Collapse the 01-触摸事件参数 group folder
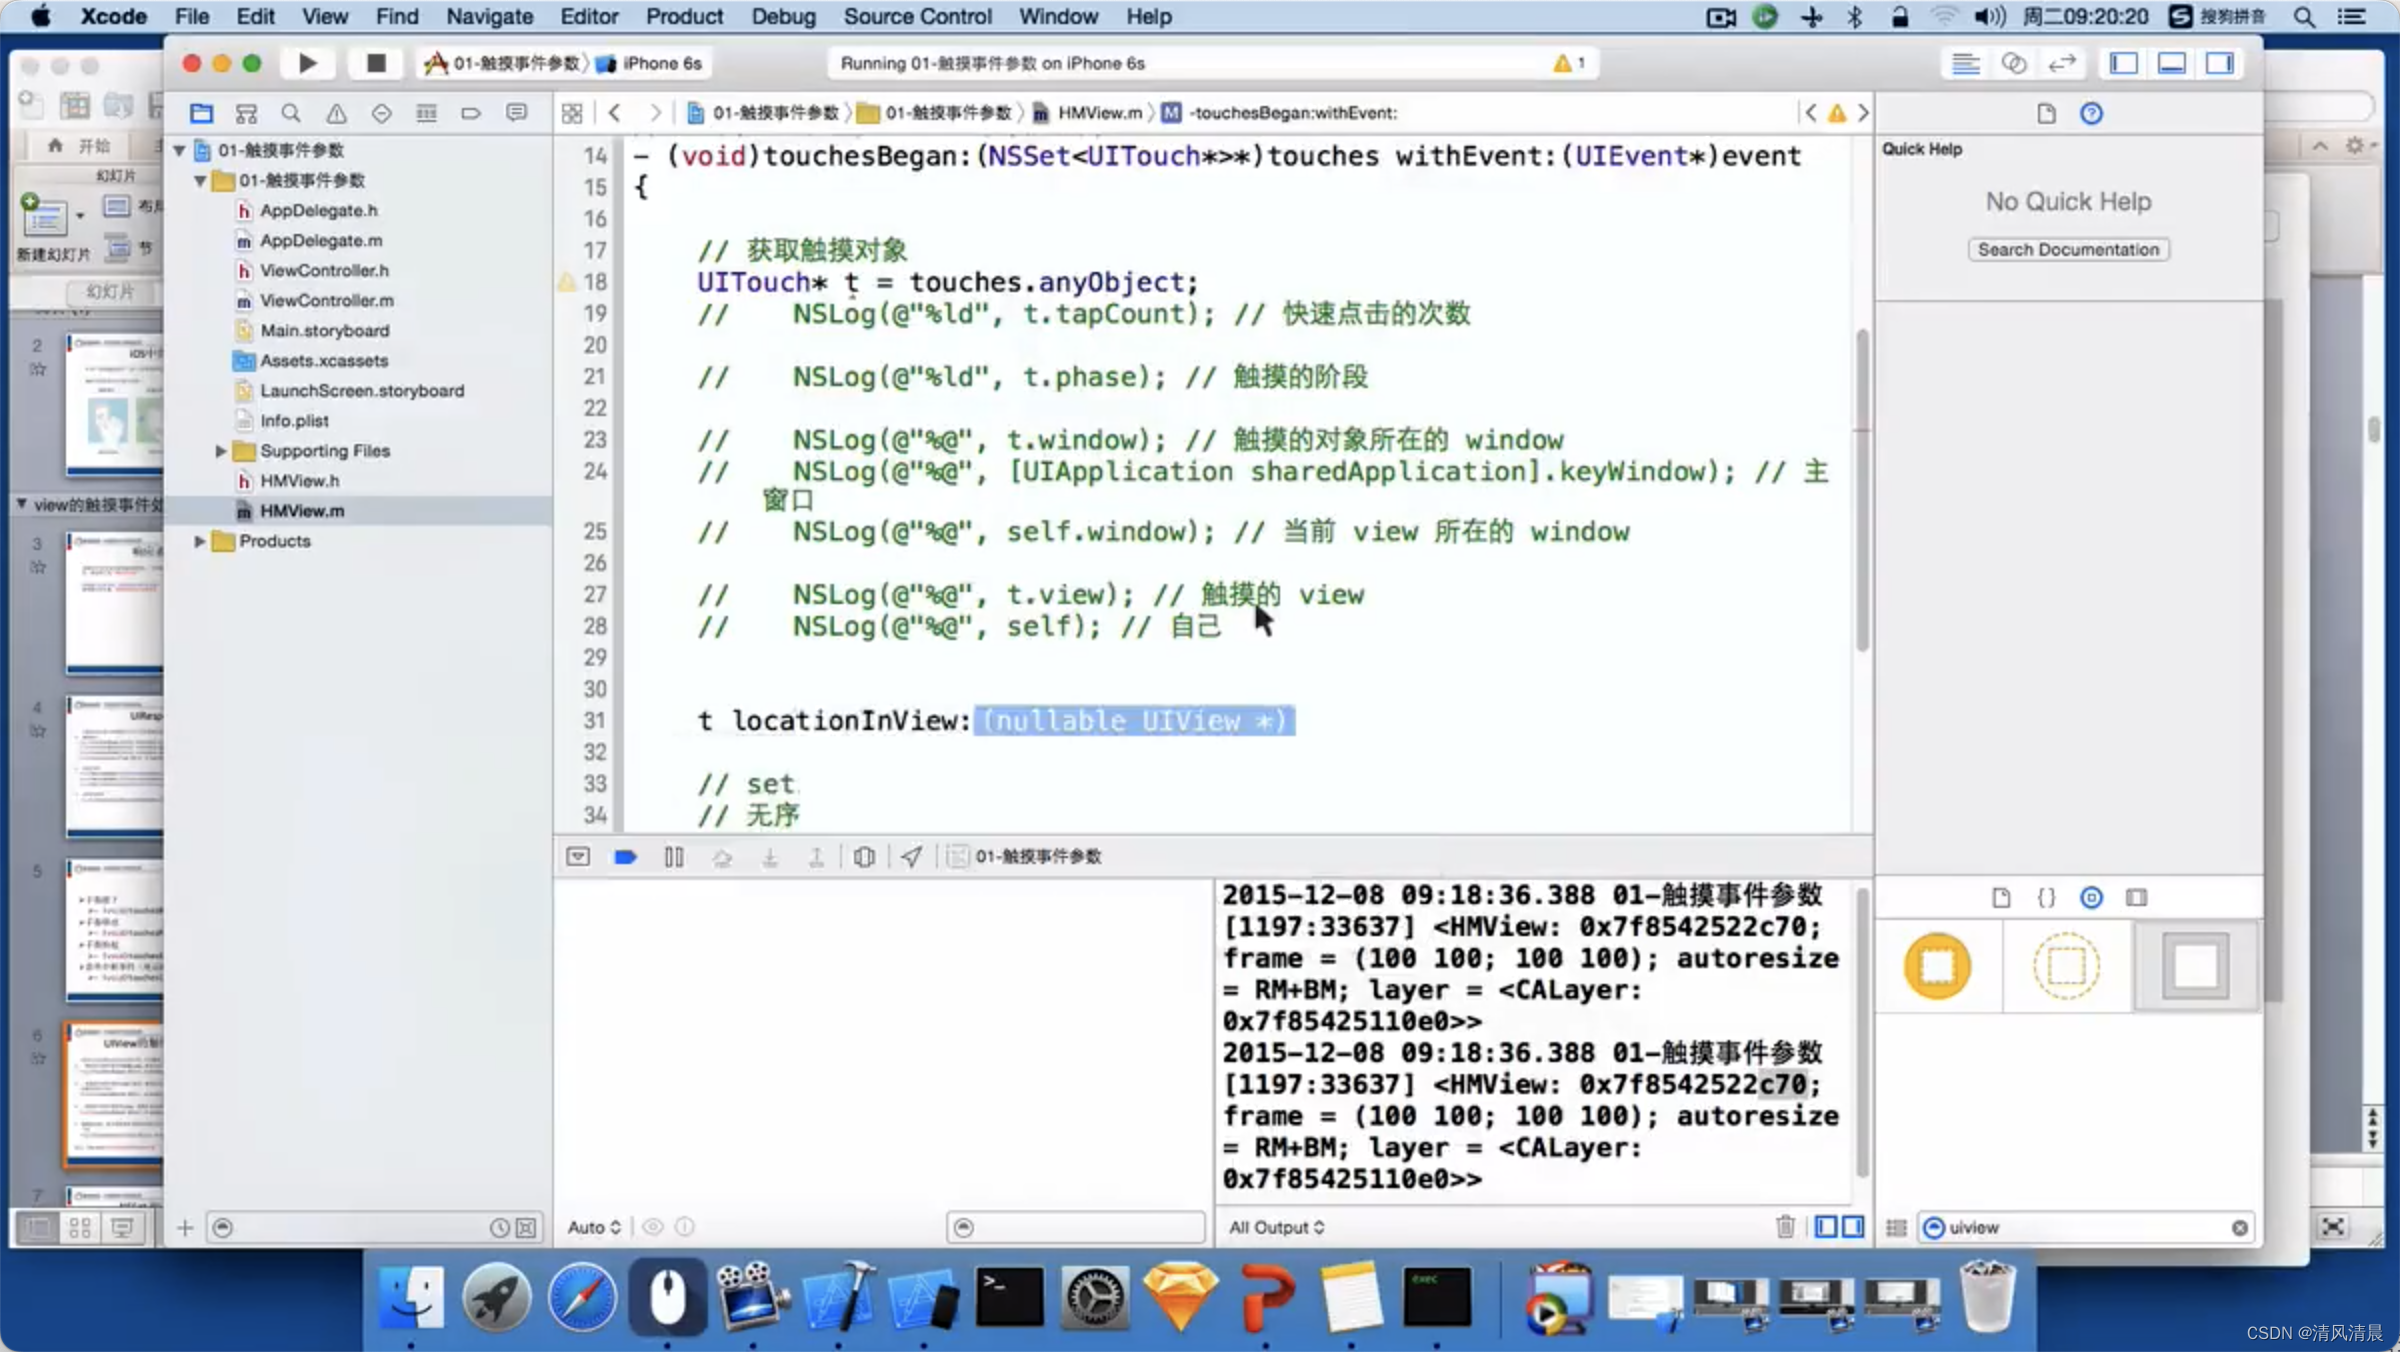Image resolution: width=2400 pixels, height=1352 pixels. pyautogui.click(x=200, y=180)
